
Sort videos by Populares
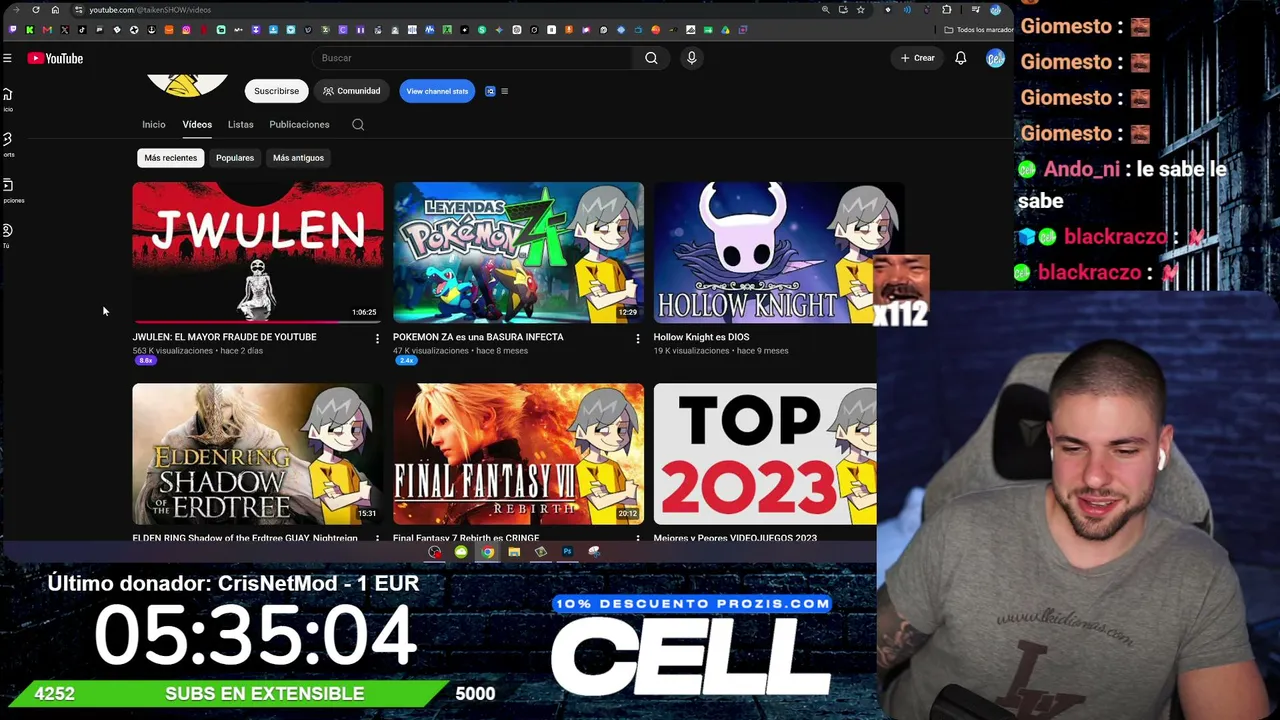coord(235,158)
